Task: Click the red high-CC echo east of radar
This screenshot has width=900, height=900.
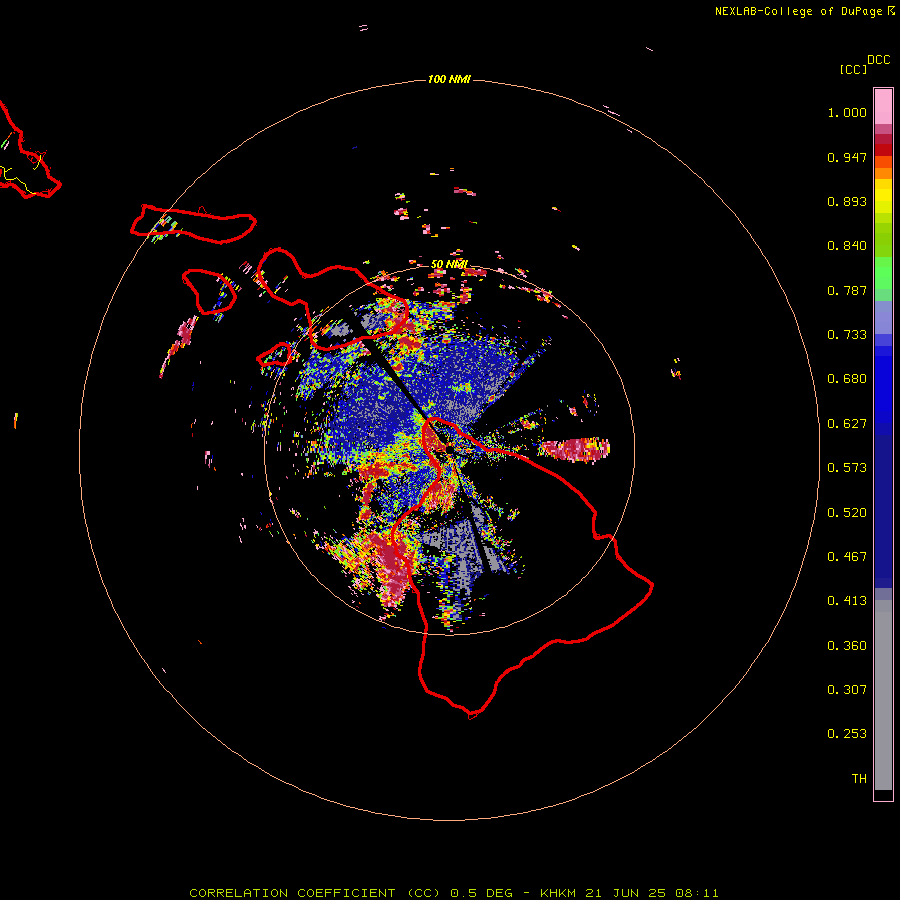Action: [x=575, y=449]
